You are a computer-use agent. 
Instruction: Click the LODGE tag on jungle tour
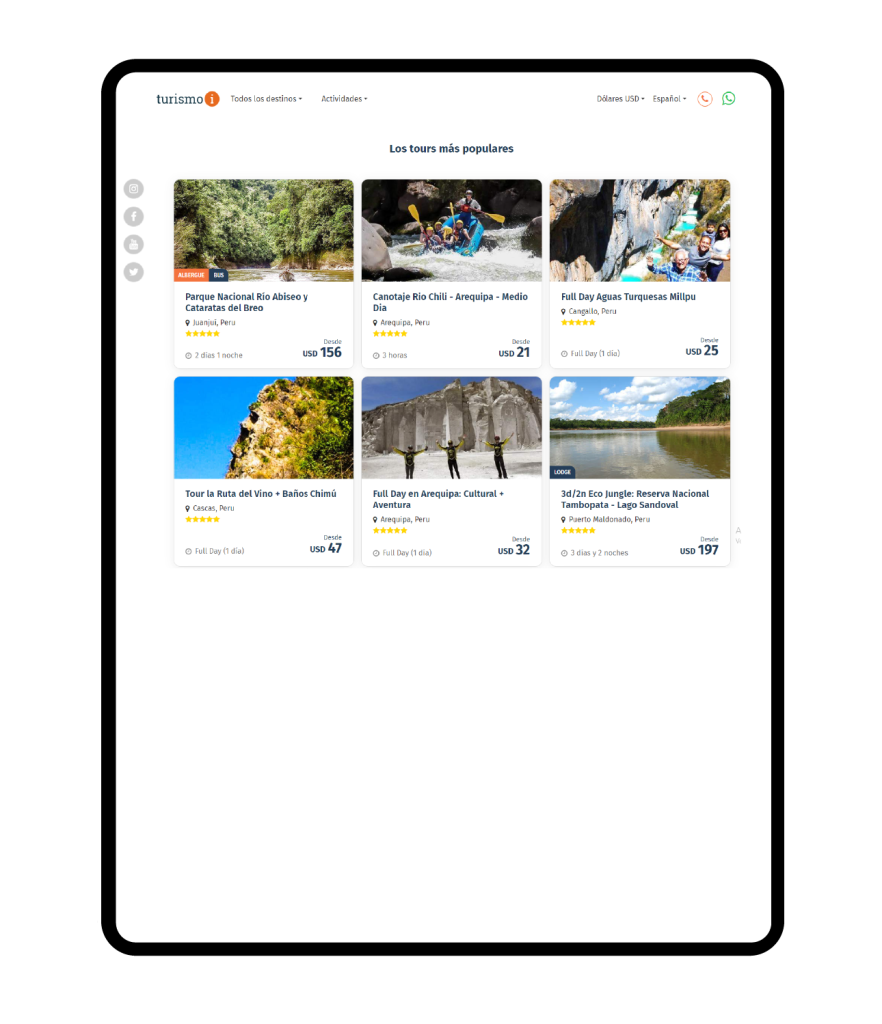562,472
